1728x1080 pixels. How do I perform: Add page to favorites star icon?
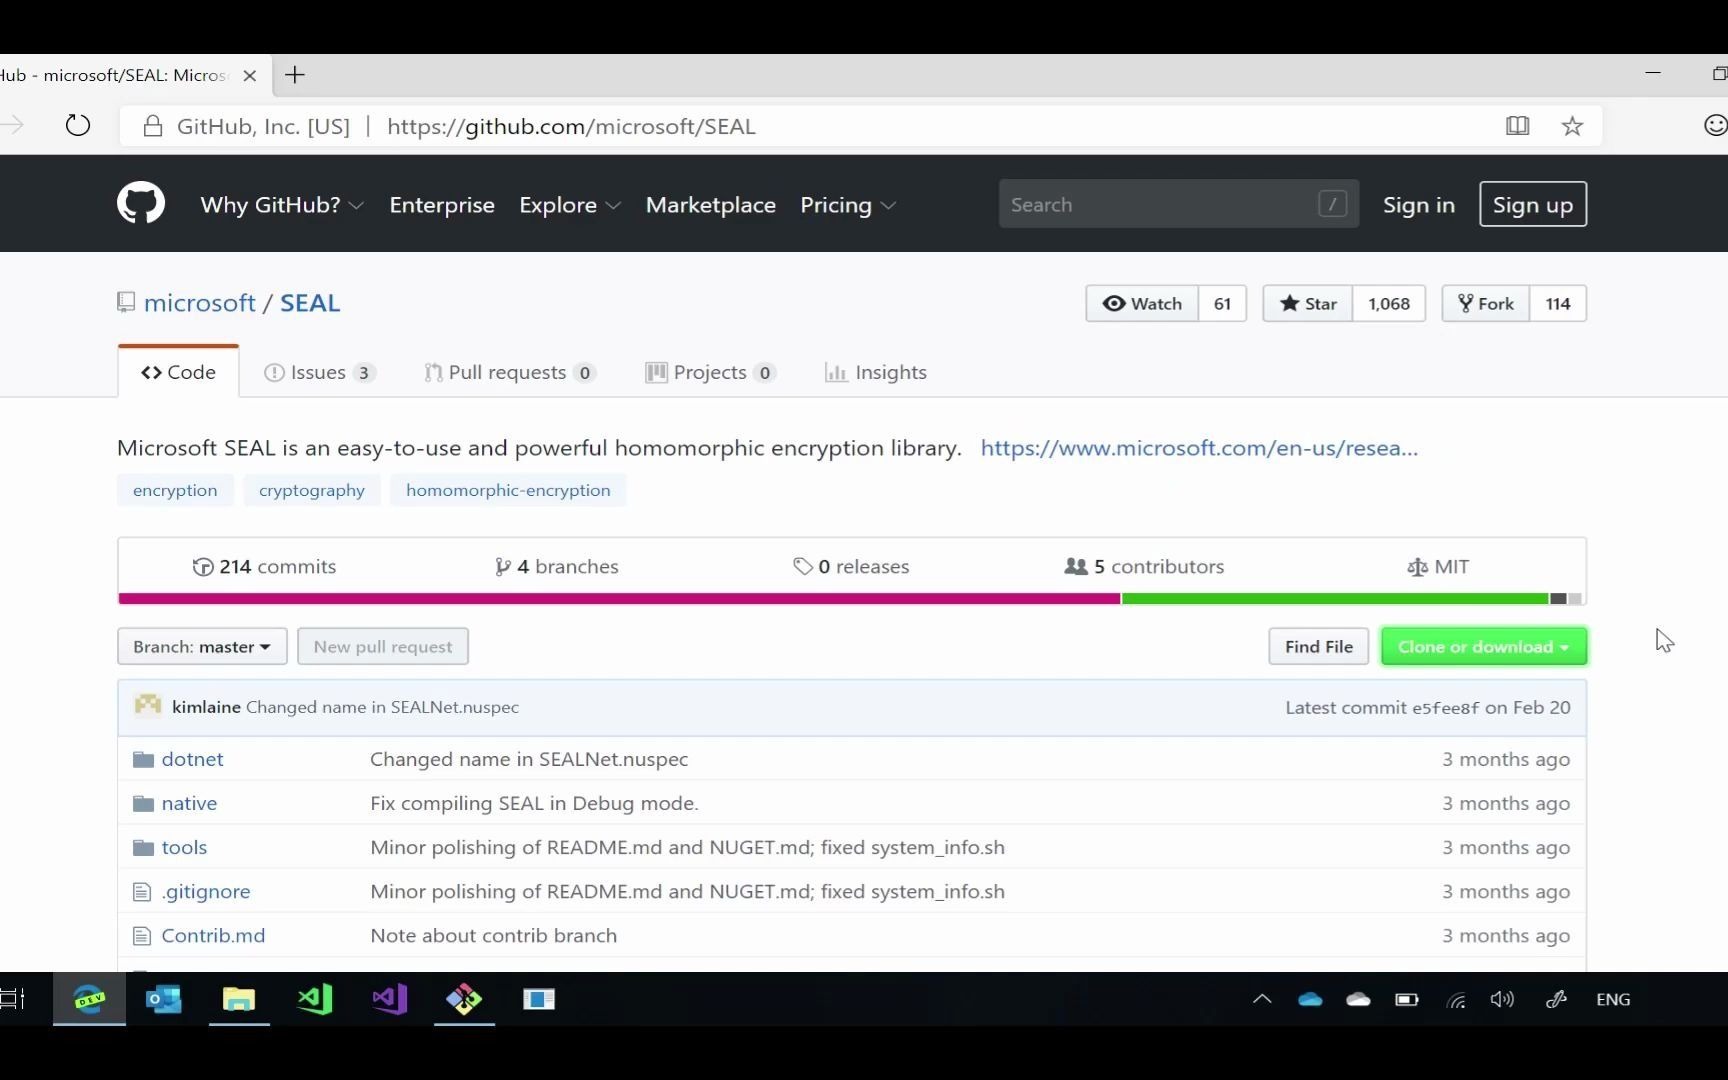click(x=1572, y=126)
